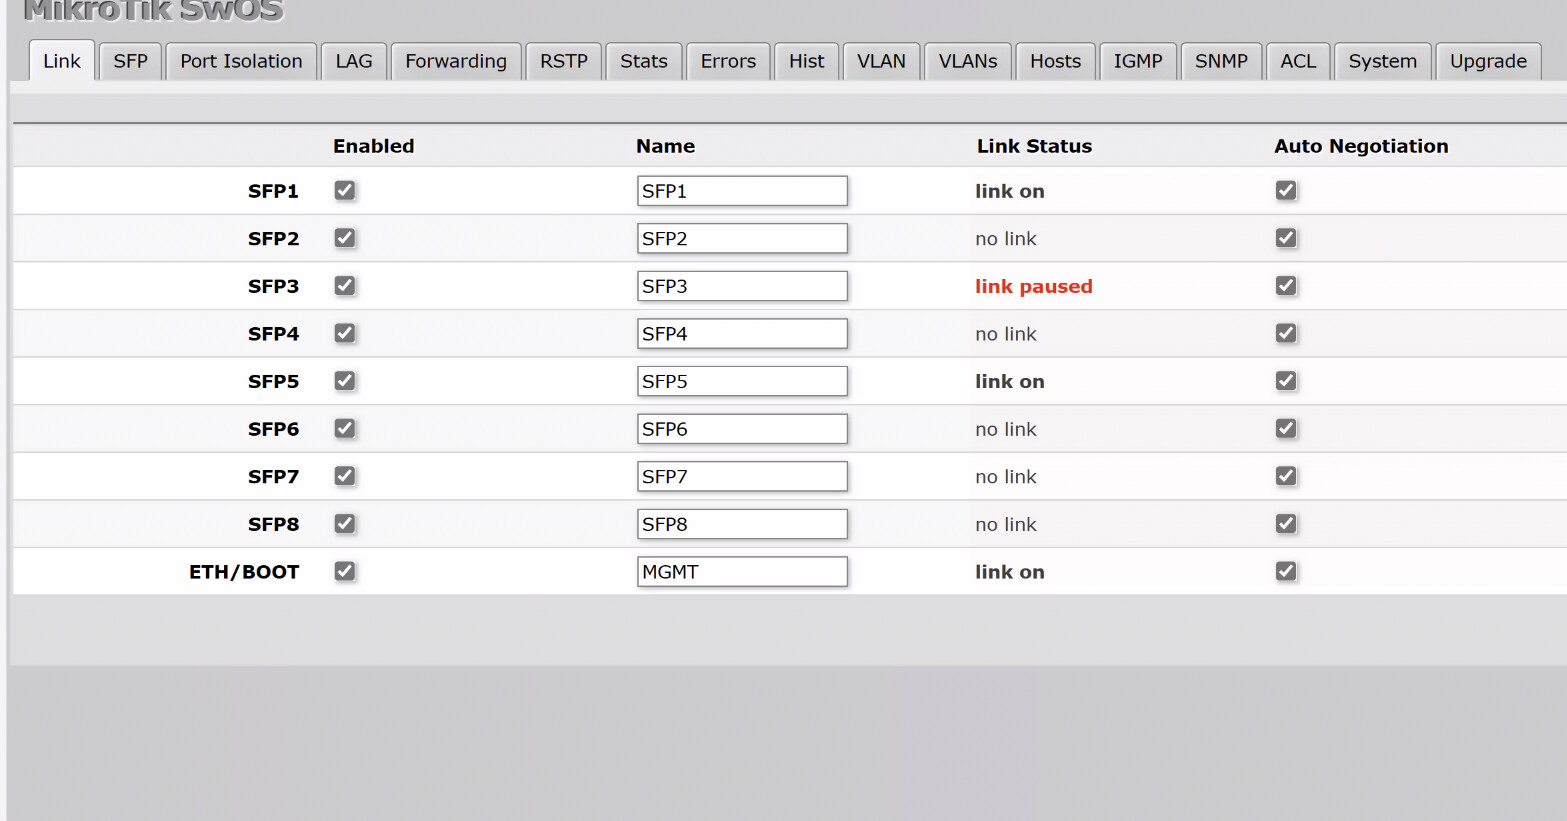Edit the name field containing SFP6
Image resolution: width=1567 pixels, height=821 pixels.
(x=742, y=429)
